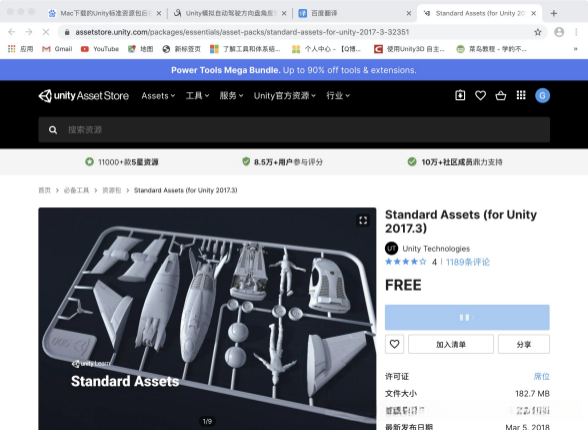Click the address bar URL
The image size is (588, 430).
tap(242, 32)
